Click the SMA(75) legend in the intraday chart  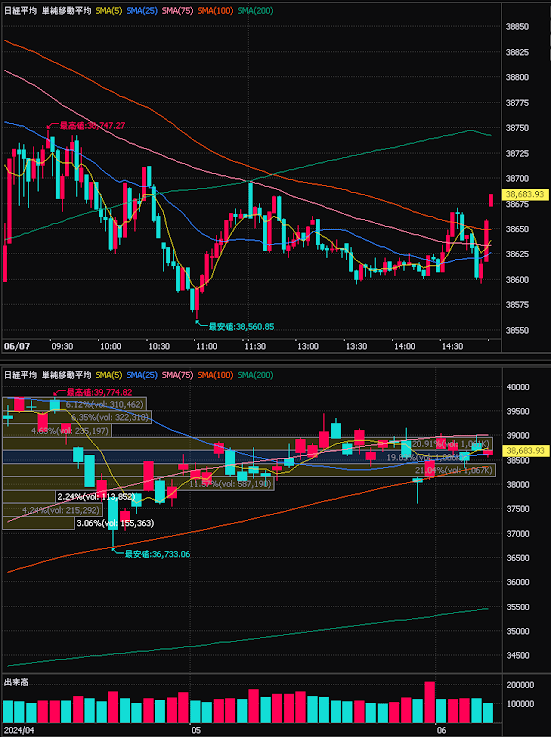pos(177,10)
